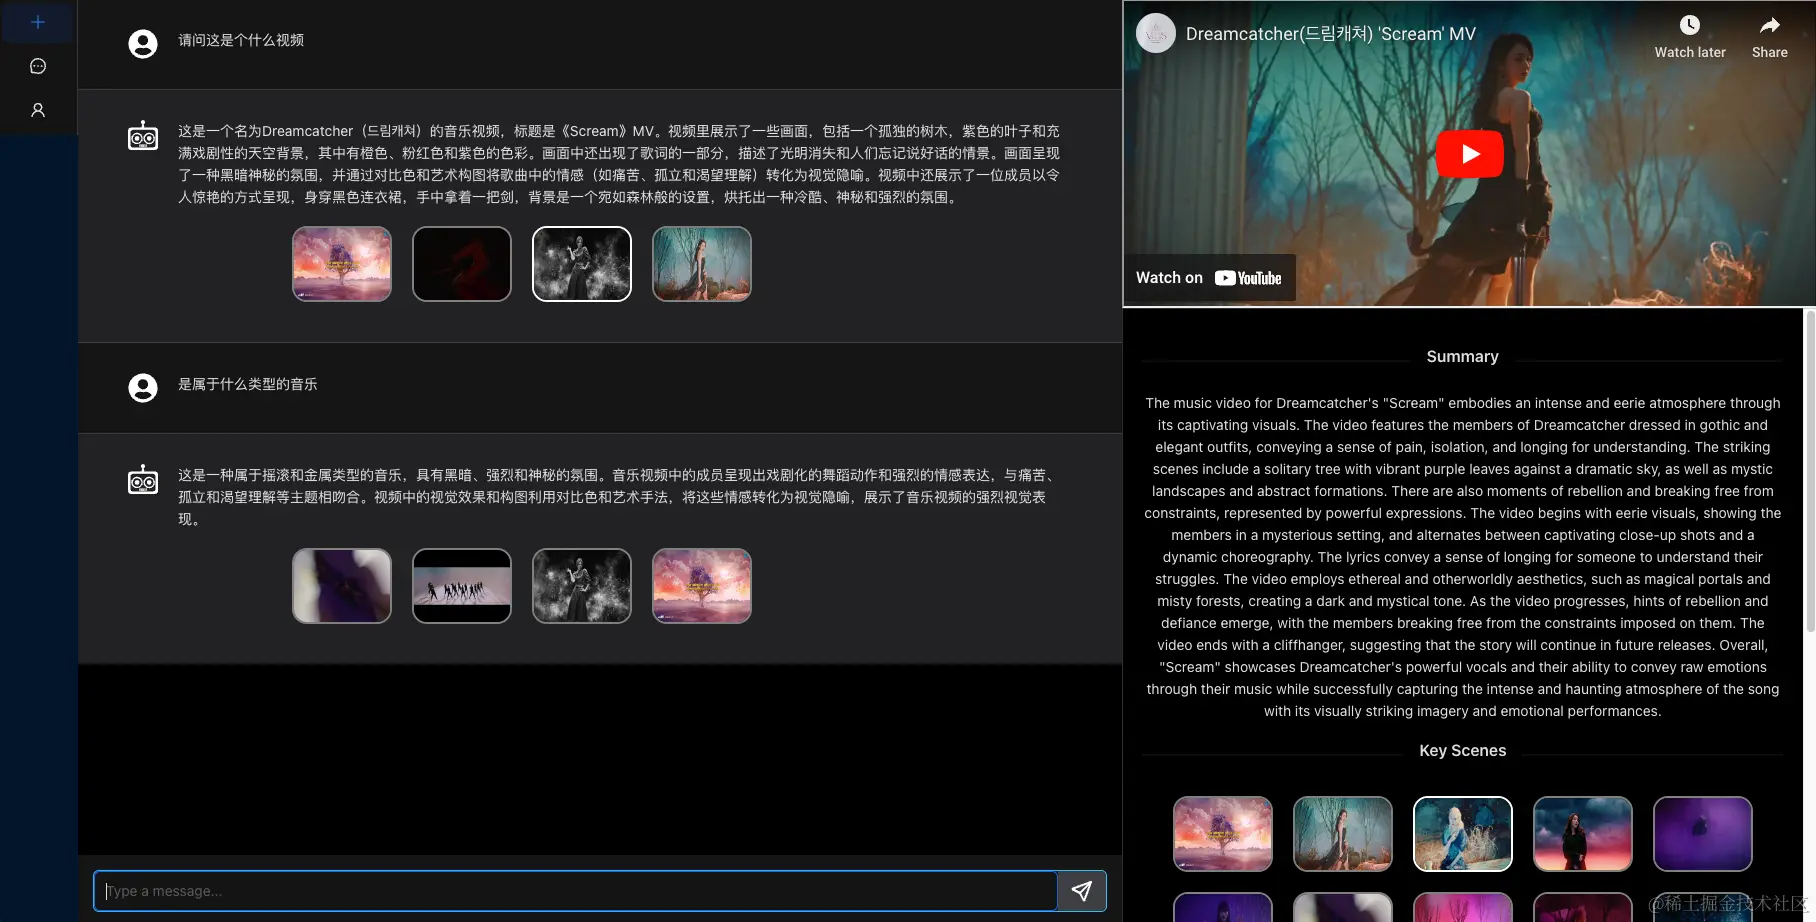Select the forest woman key scene
Screen dimensions: 1816x922
click(x=1343, y=834)
